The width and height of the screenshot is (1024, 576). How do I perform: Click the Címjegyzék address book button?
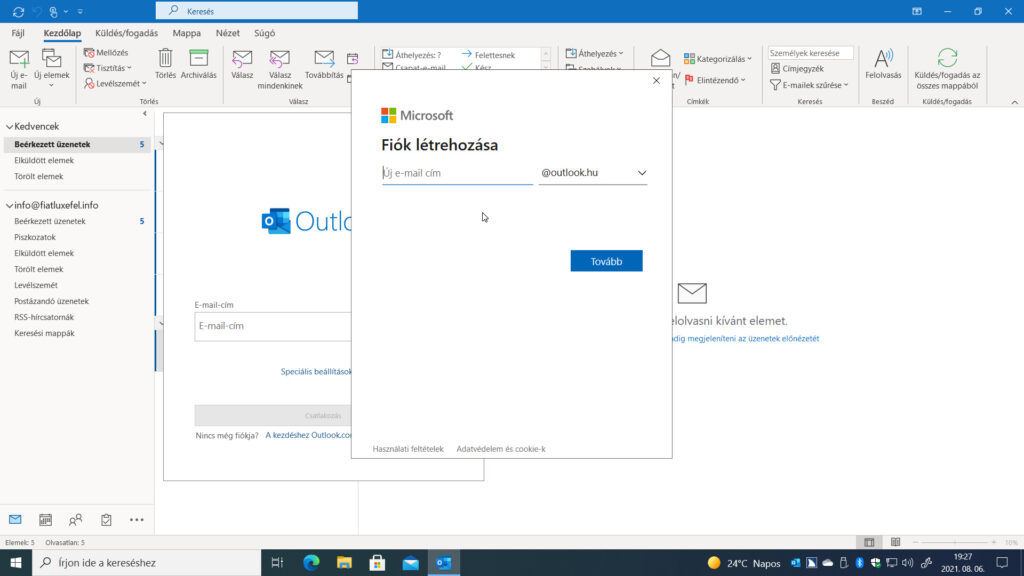coord(797,69)
